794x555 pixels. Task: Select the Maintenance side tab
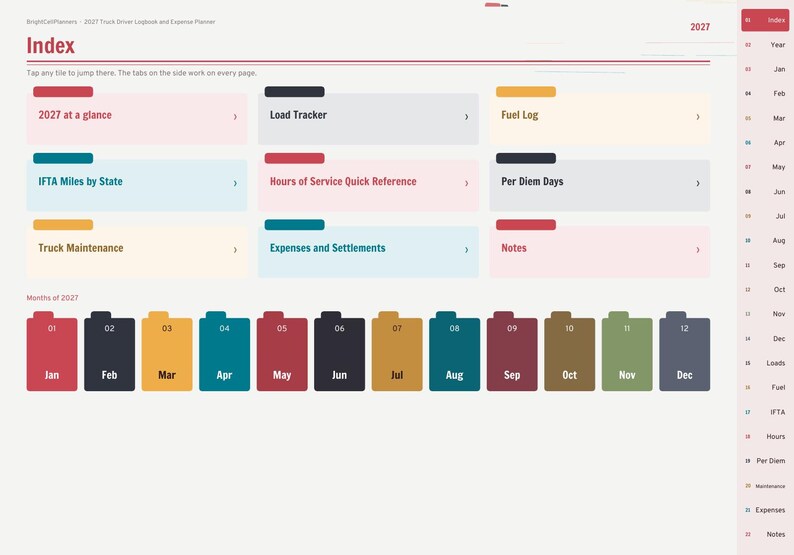(x=765, y=486)
